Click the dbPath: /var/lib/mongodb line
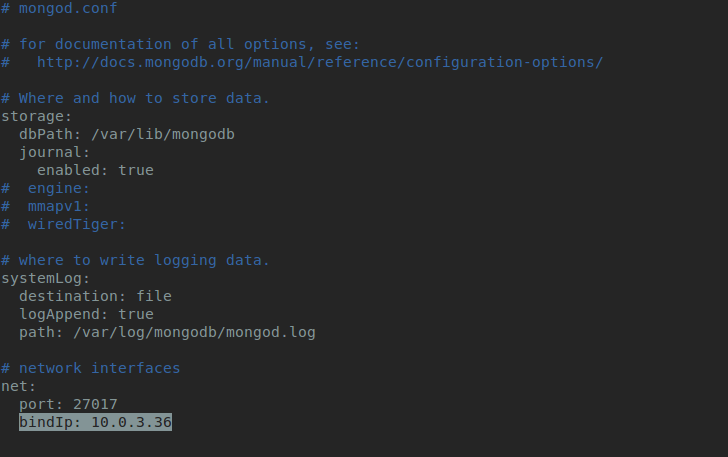Viewport: 728px width, 457px height. click(127, 134)
